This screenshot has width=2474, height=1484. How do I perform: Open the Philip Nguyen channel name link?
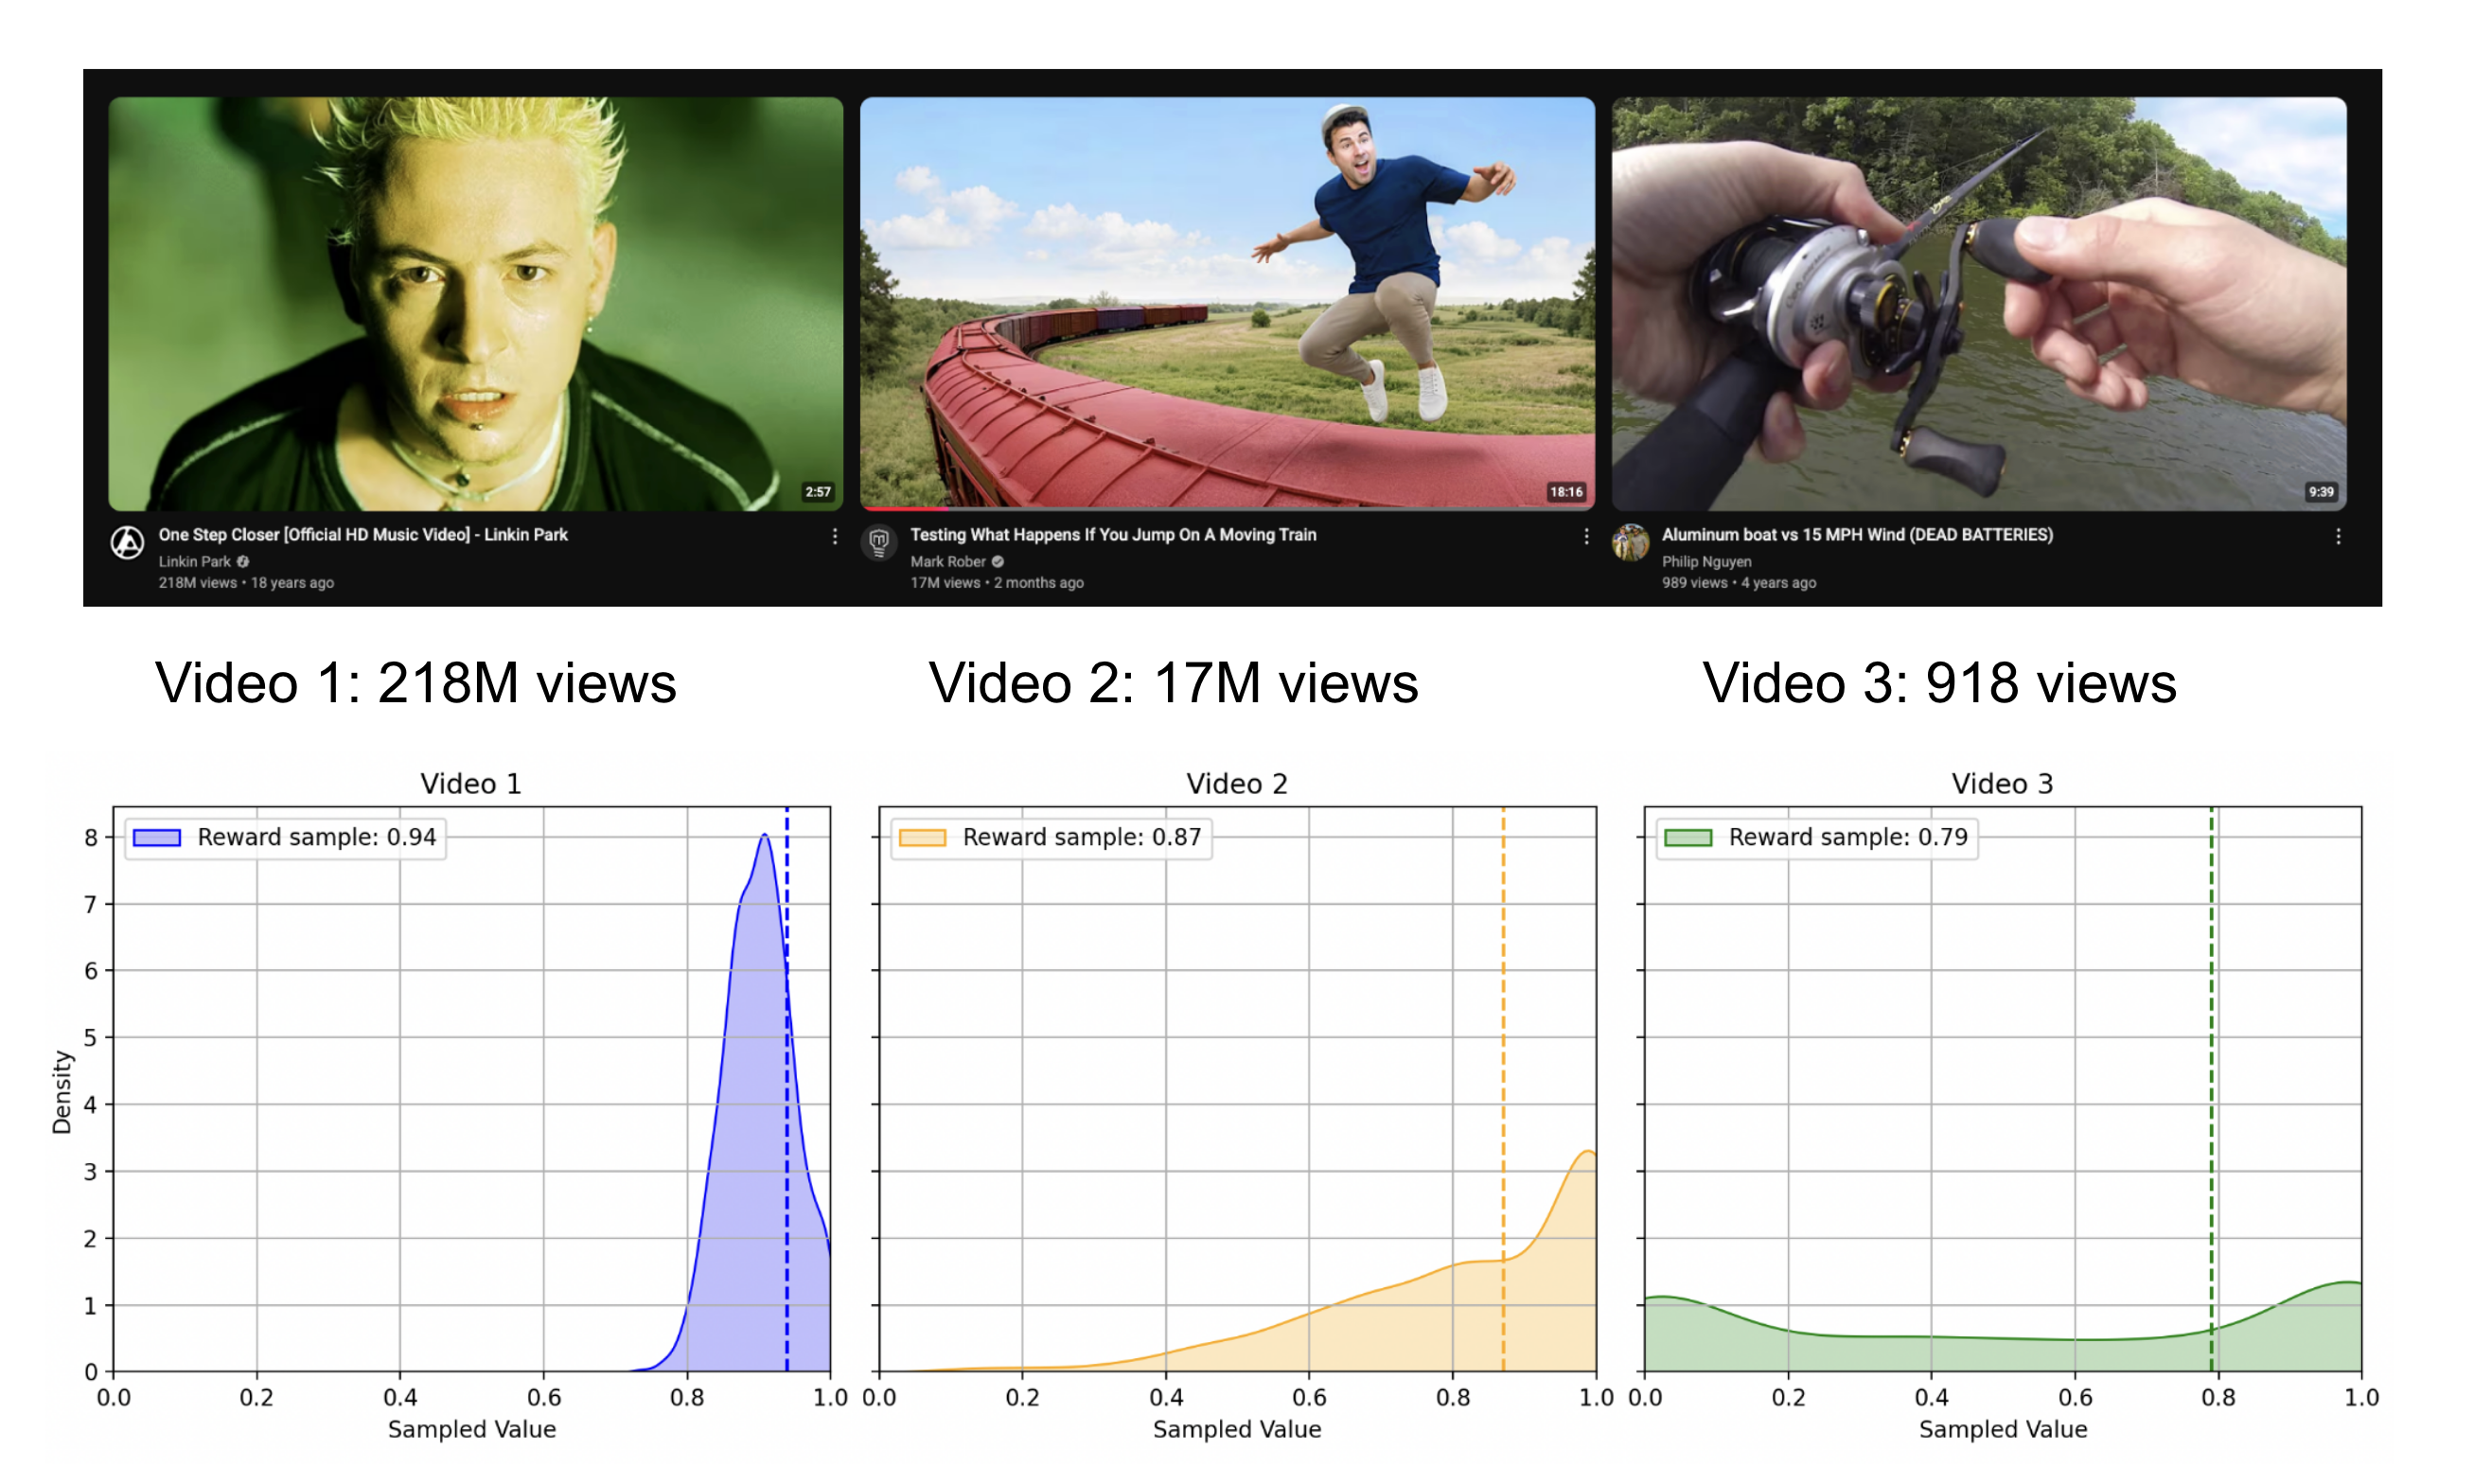coord(1706,562)
